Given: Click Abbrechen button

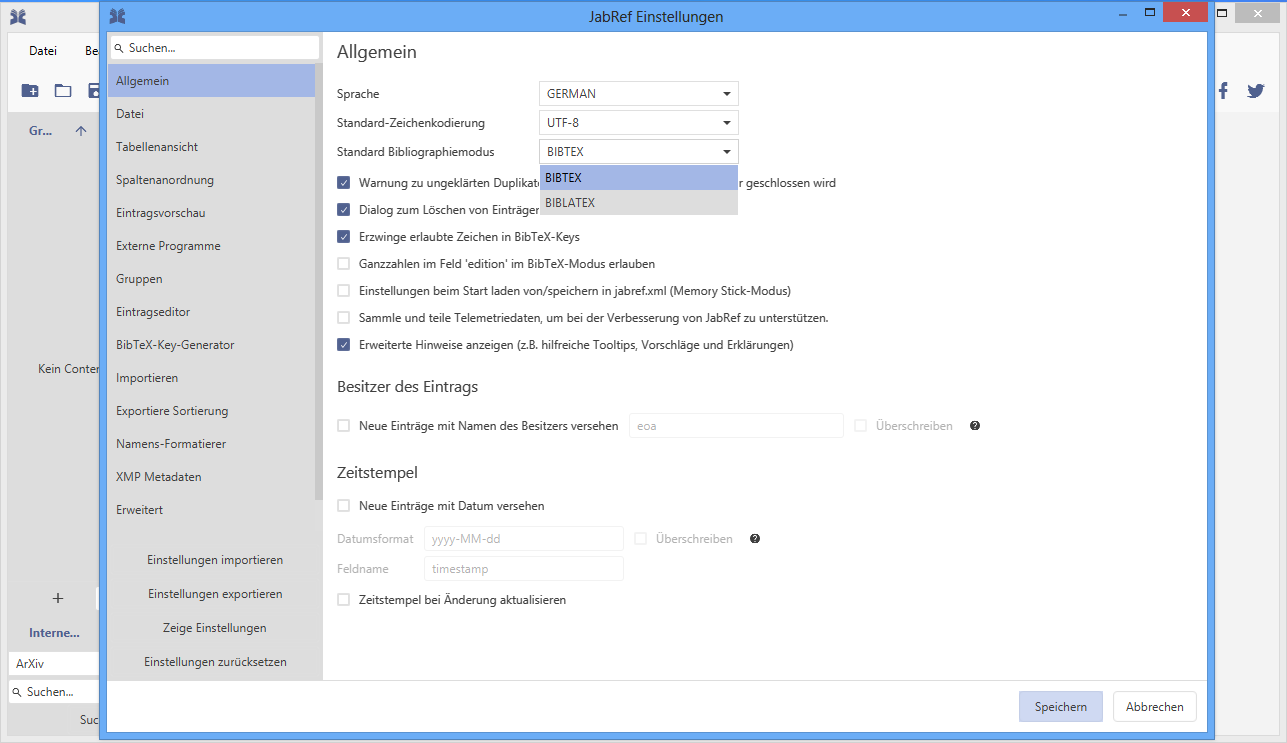Looking at the screenshot, I should click(x=1155, y=707).
